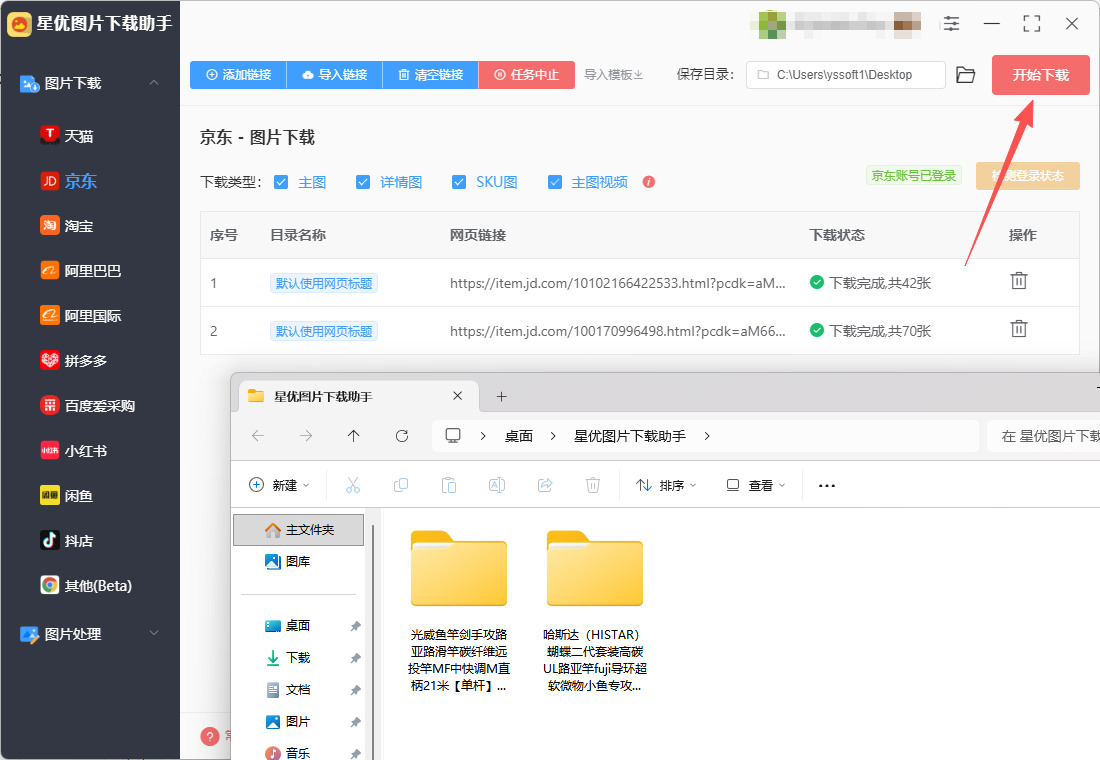This screenshot has width=1100, height=760.
Task: Uncheck the SKU图 download type
Action: pyautogui.click(x=459, y=182)
